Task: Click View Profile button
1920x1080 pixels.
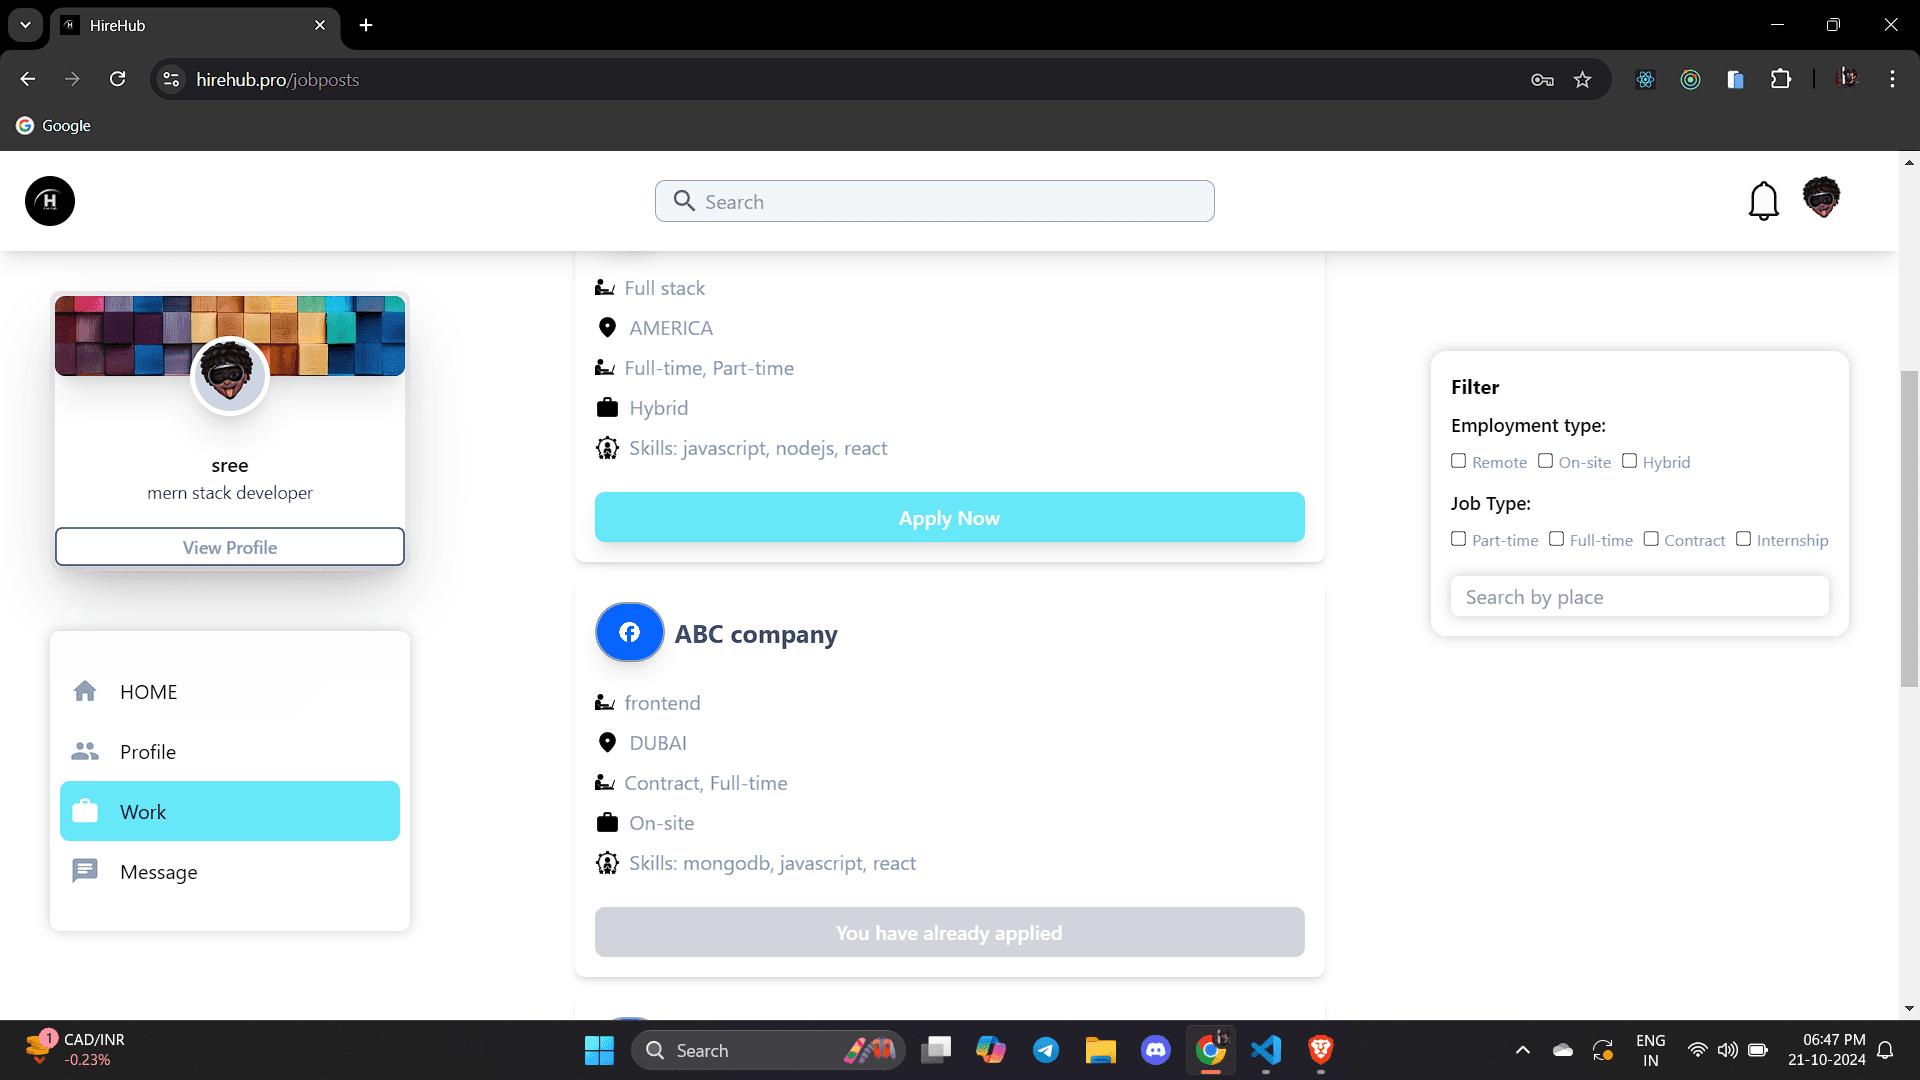Action: 230,547
